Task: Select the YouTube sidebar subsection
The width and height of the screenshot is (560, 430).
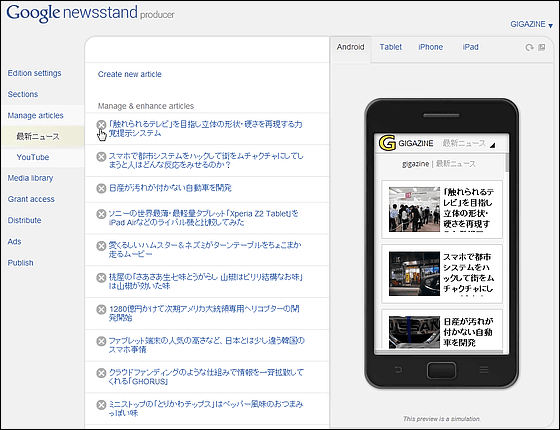Action: click(x=32, y=157)
